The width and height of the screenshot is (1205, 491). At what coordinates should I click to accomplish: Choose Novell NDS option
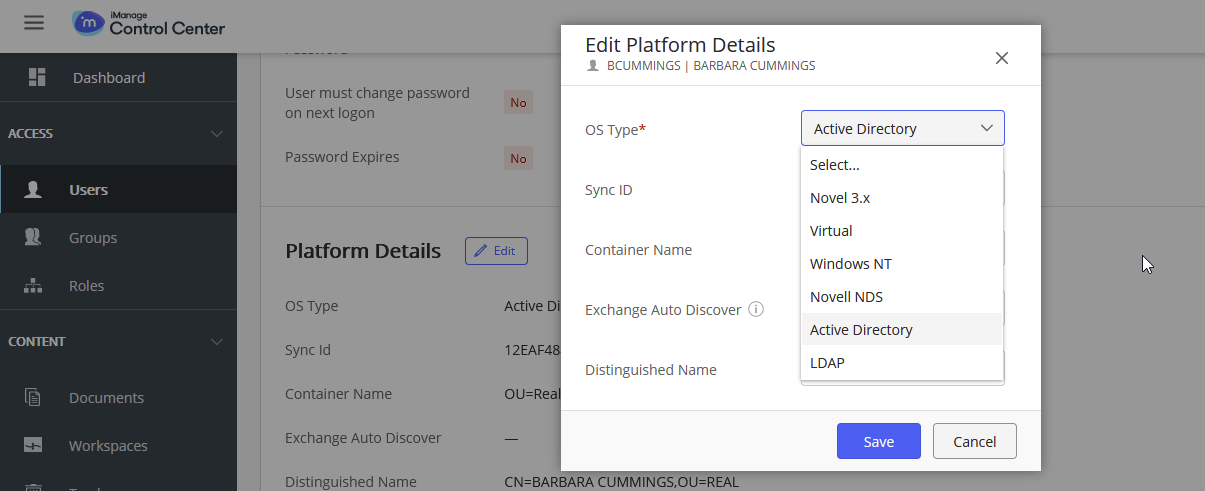pyautogui.click(x=846, y=297)
